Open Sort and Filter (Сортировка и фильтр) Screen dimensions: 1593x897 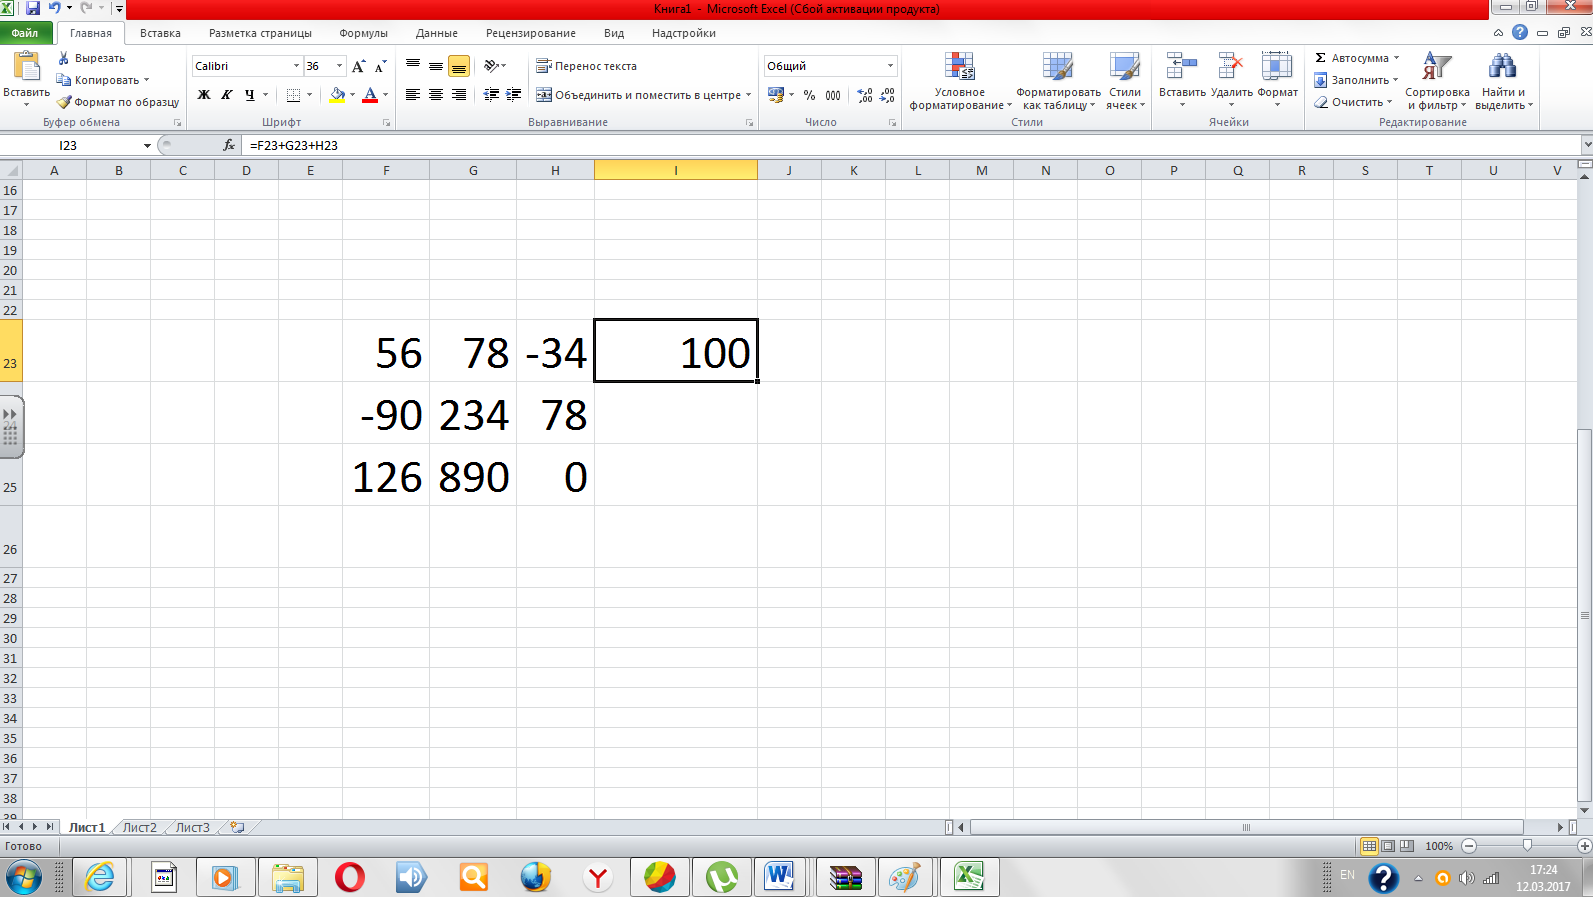(x=1437, y=81)
